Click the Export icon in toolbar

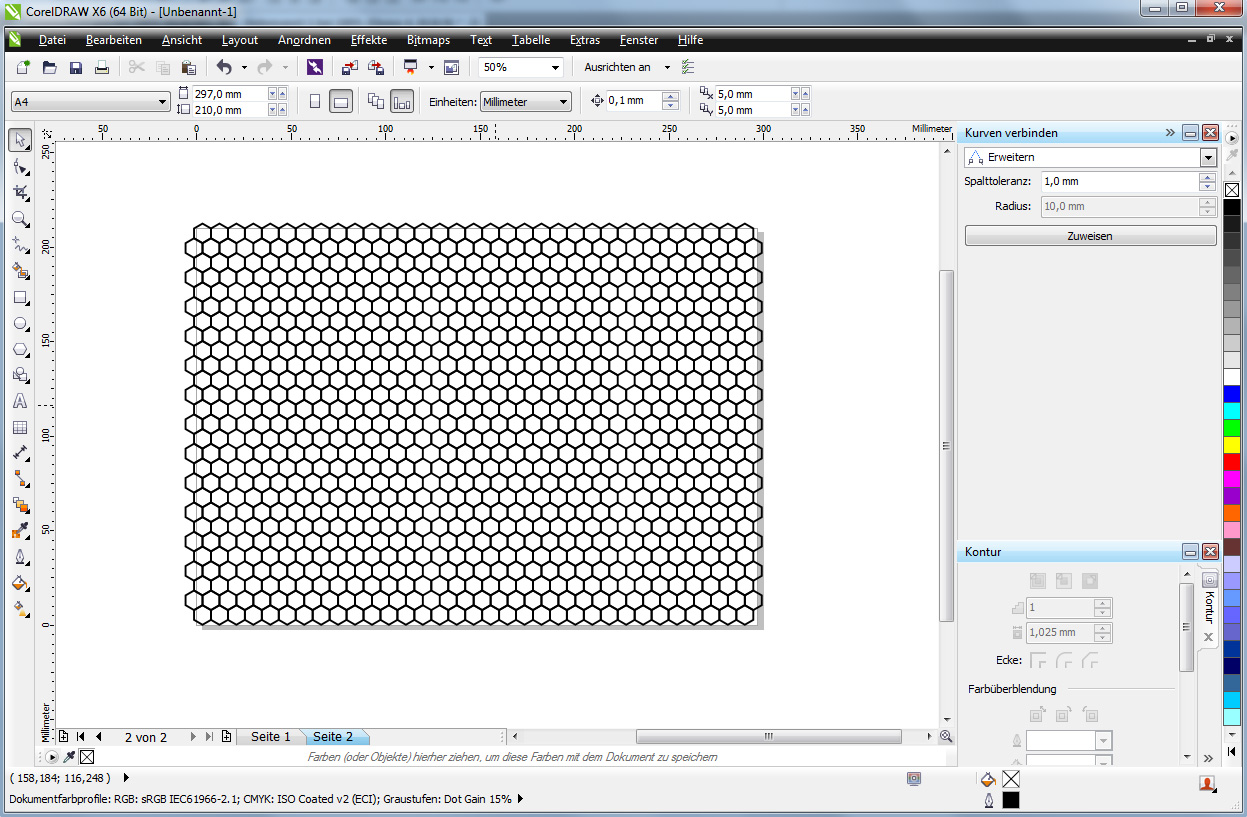click(x=376, y=67)
